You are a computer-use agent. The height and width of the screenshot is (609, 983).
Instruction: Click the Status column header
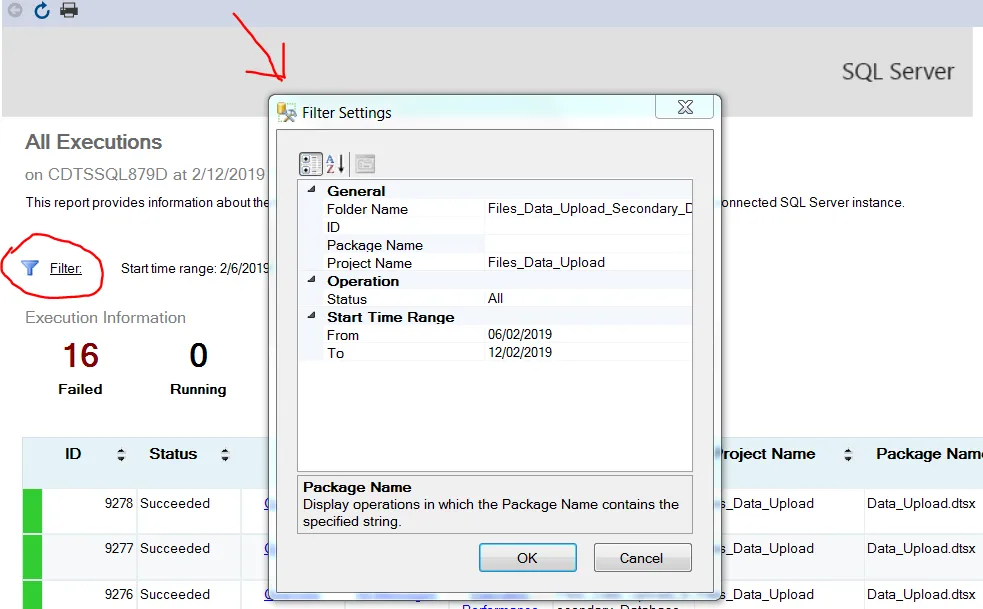point(173,453)
